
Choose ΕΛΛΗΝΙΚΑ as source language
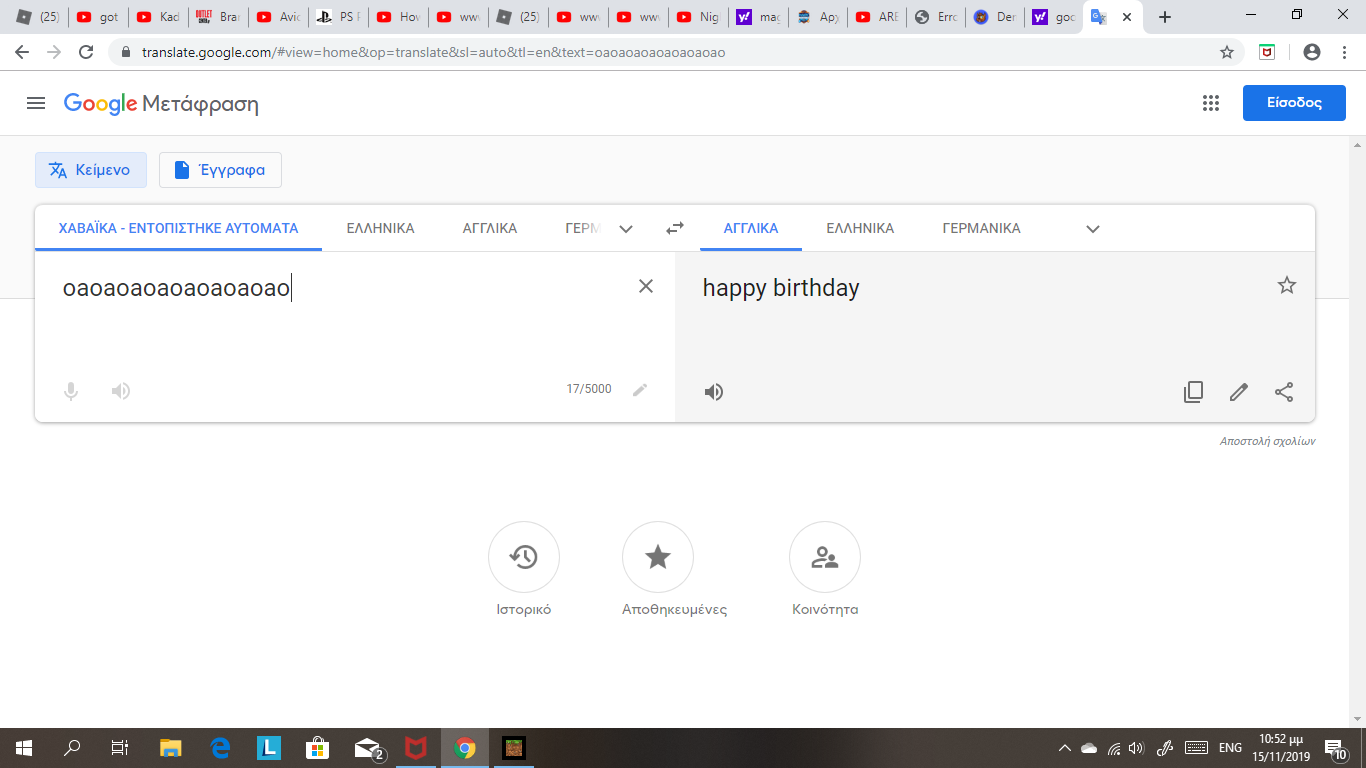tap(380, 228)
